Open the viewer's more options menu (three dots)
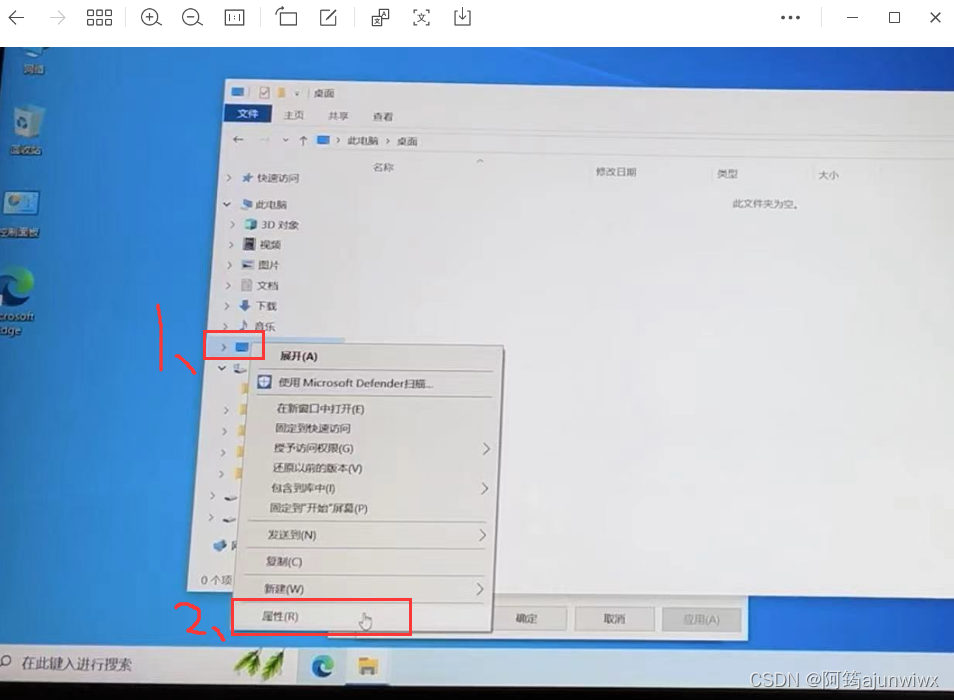This screenshot has width=954, height=700. (790, 18)
